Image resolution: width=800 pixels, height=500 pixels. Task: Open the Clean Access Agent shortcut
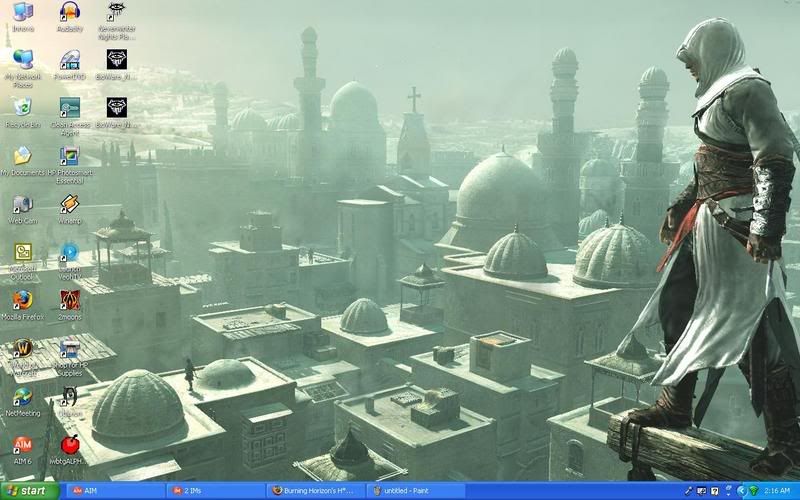point(69,117)
